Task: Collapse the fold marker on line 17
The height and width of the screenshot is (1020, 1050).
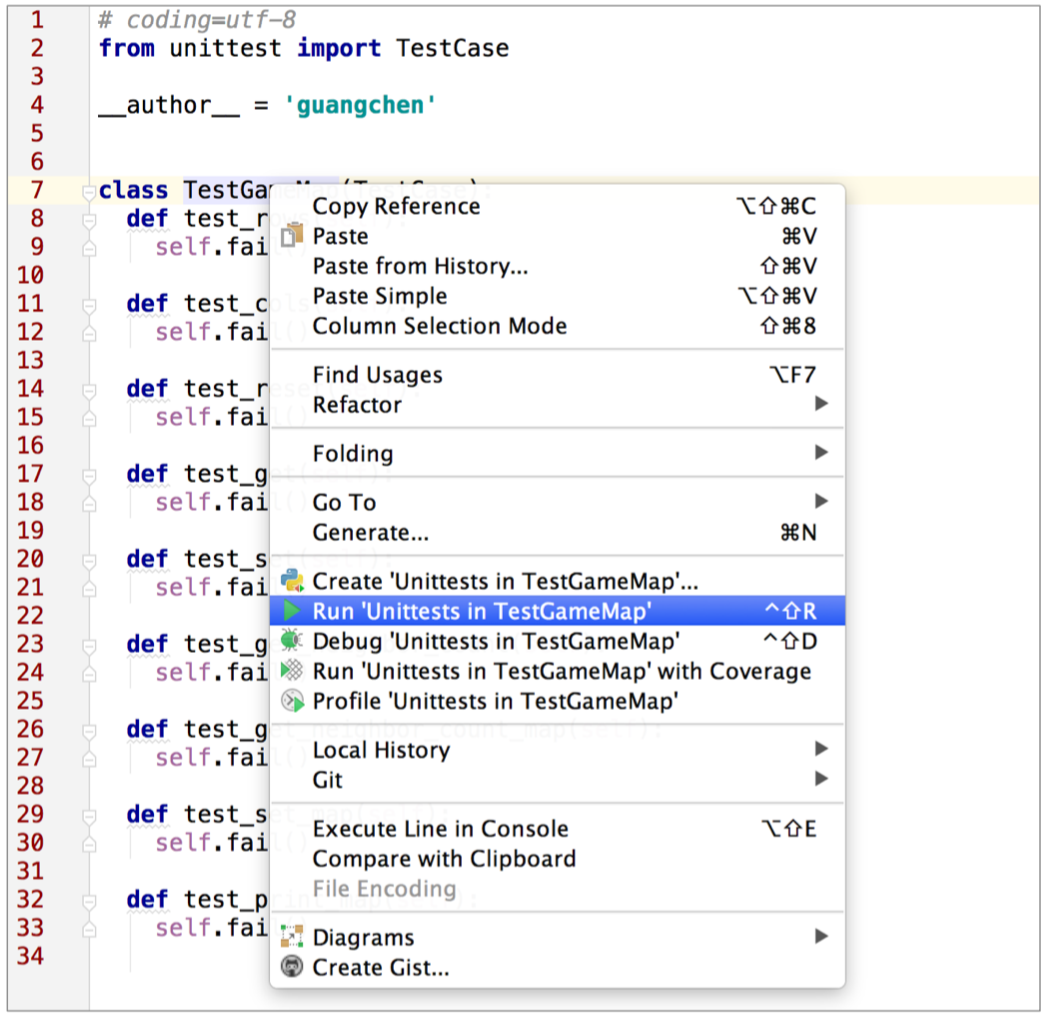Action: (x=88, y=476)
